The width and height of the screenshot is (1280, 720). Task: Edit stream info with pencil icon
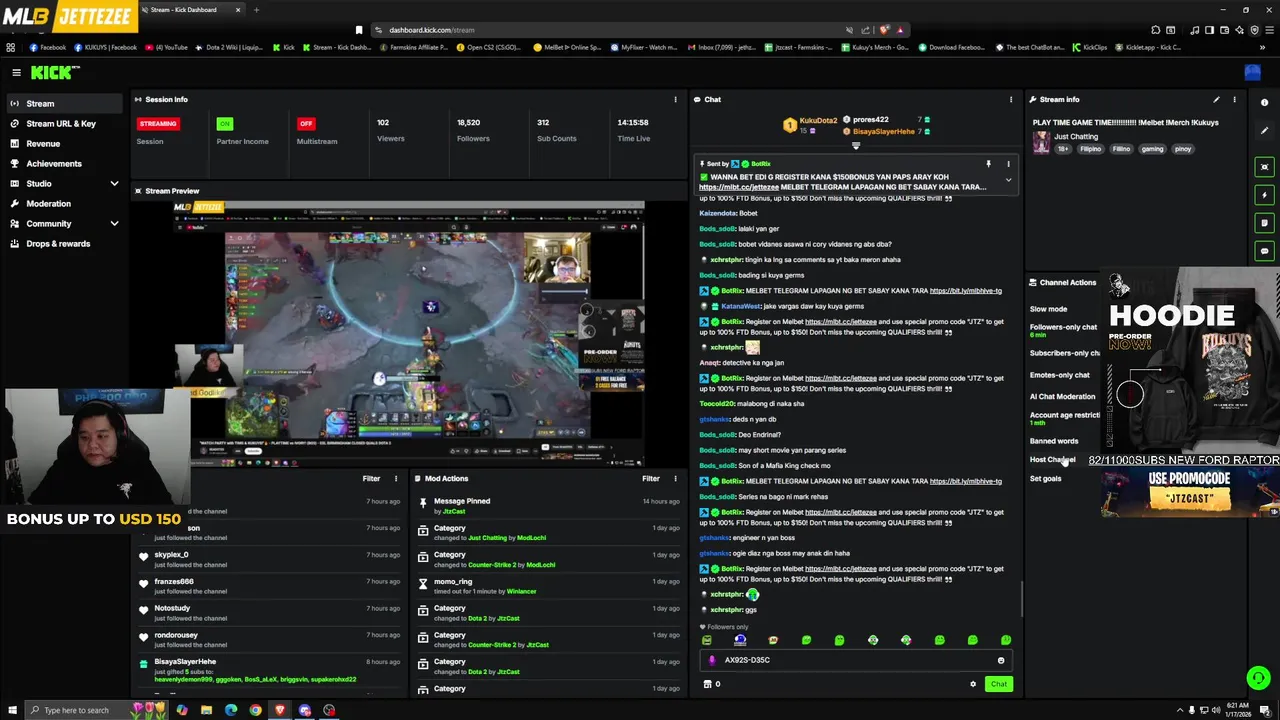pos(1216,99)
